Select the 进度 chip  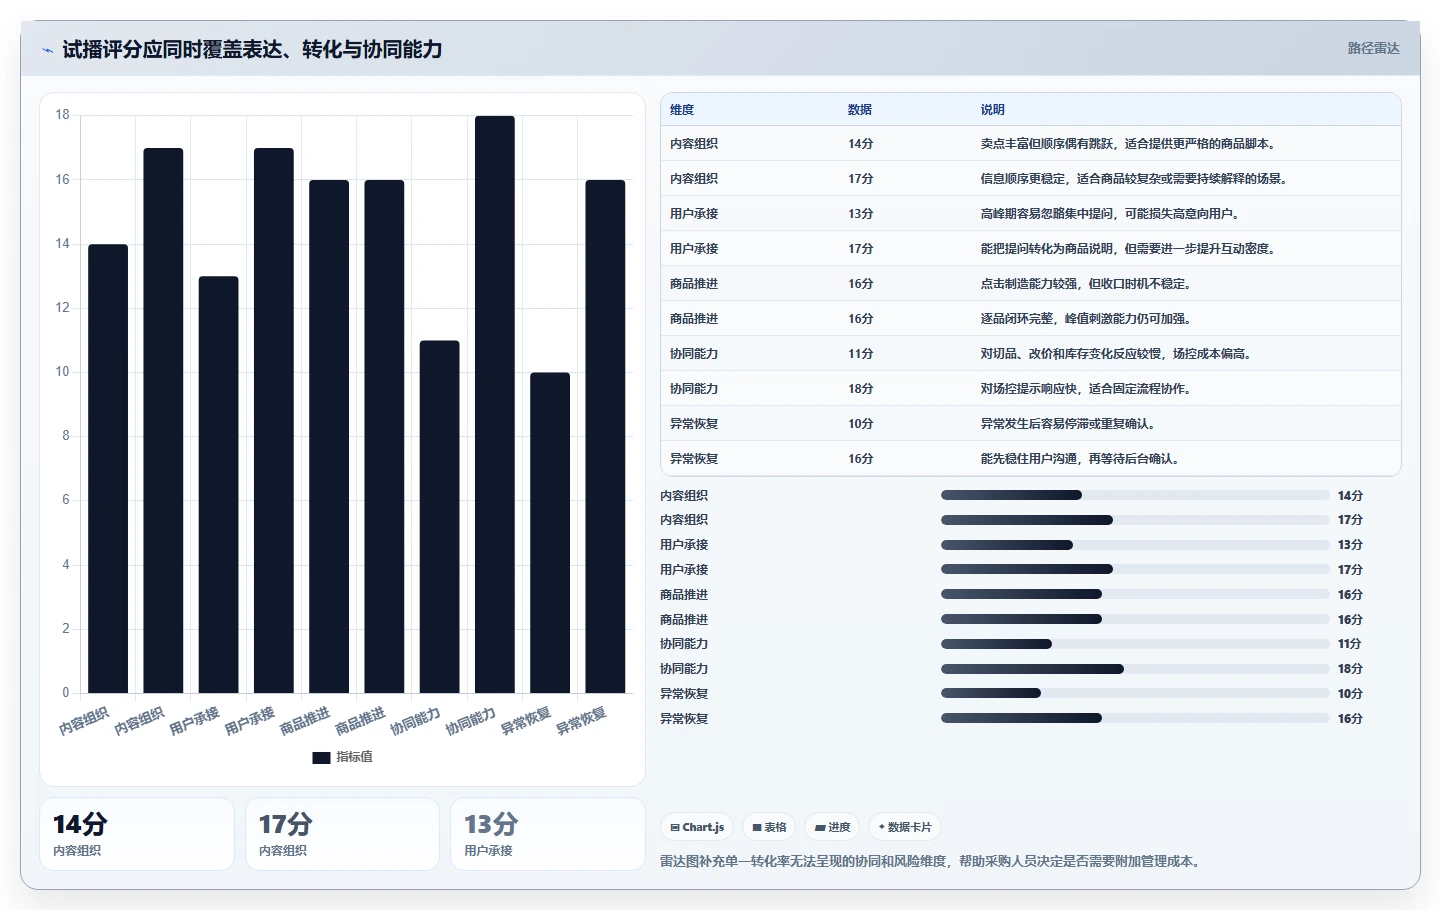[832, 827]
